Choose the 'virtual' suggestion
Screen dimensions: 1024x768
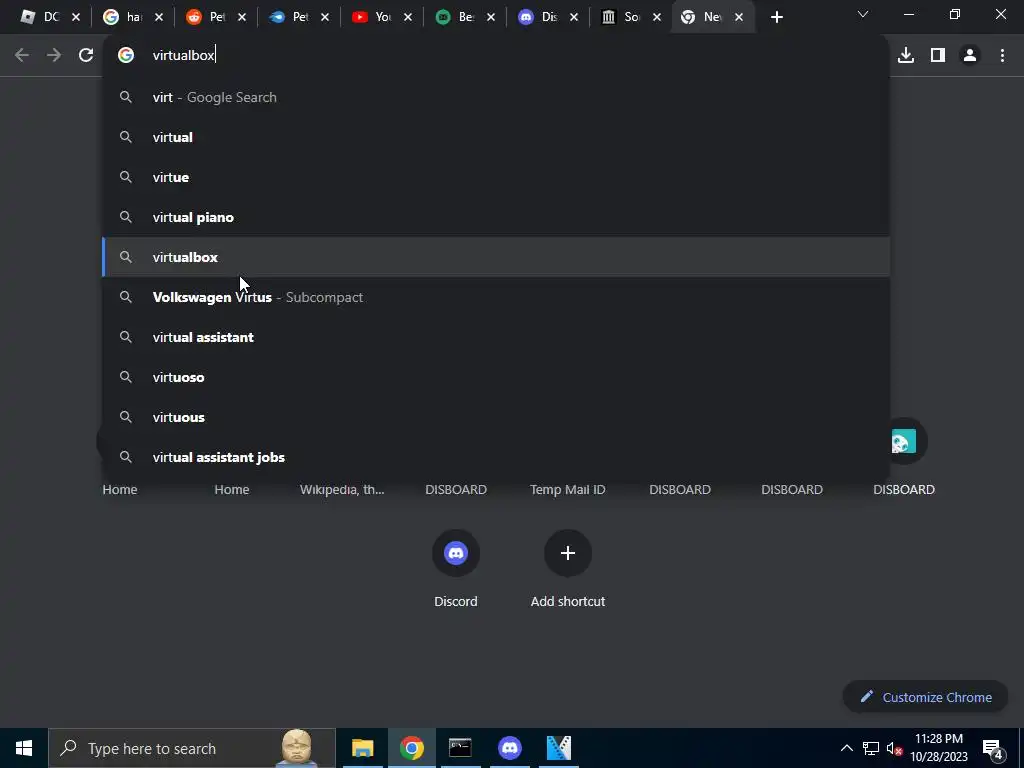tap(496, 137)
